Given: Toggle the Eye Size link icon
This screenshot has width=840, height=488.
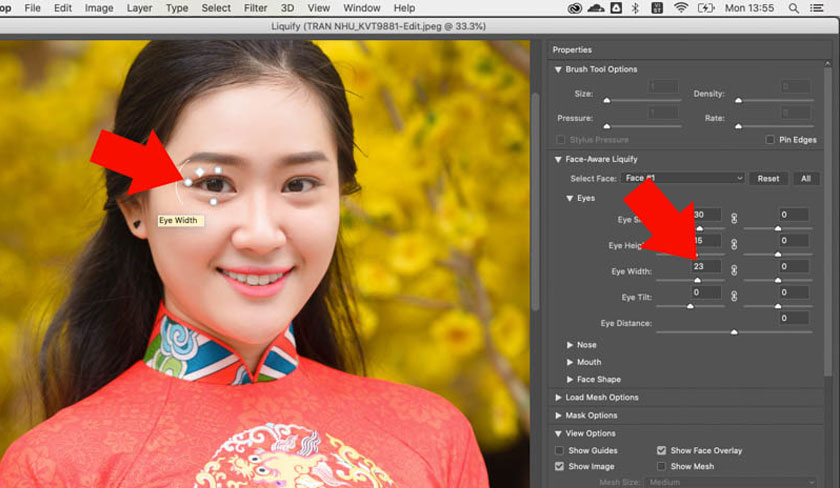Looking at the screenshot, I should point(734,218).
